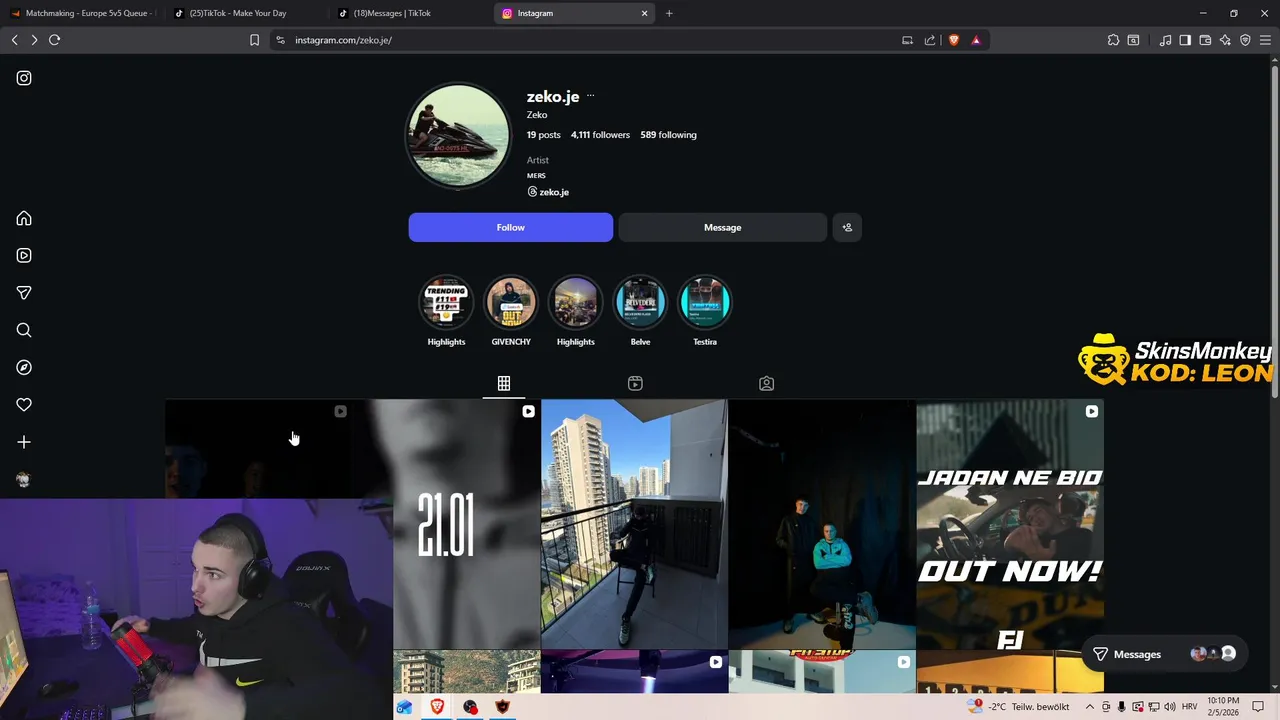This screenshot has height=720, width=1280.
Task: Show hidden system tray icons
Action: [x=1089, y=707]
